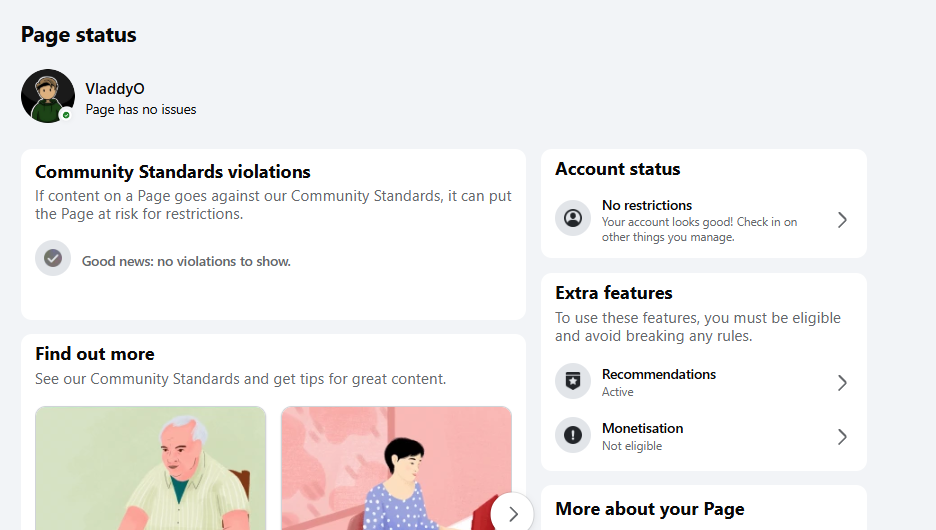Click the grey checkmark icon beside no violations
The height and width of the screenshot is (530, 936).
click(x=53, y=258)
